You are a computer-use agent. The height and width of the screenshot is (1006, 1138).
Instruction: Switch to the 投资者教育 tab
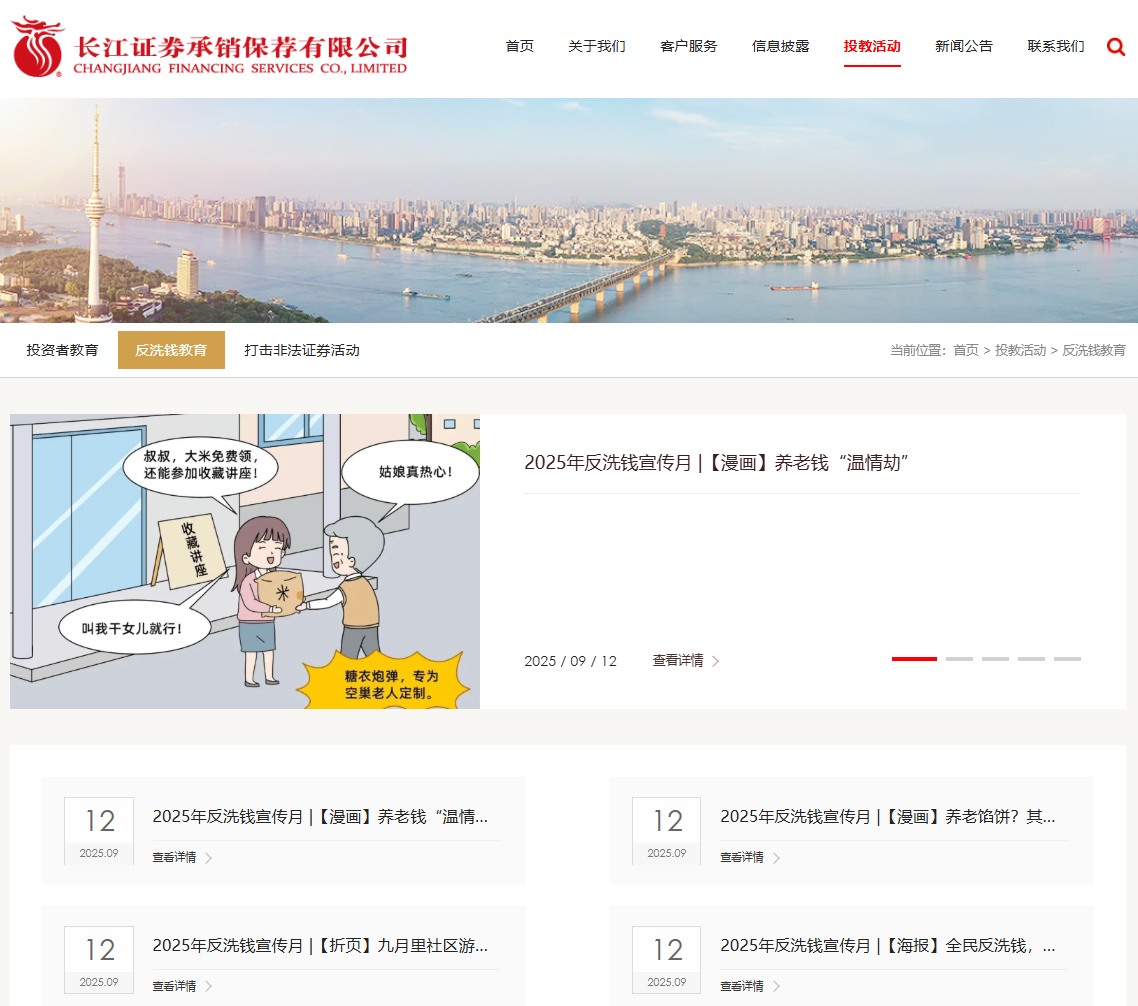(62, 350)
